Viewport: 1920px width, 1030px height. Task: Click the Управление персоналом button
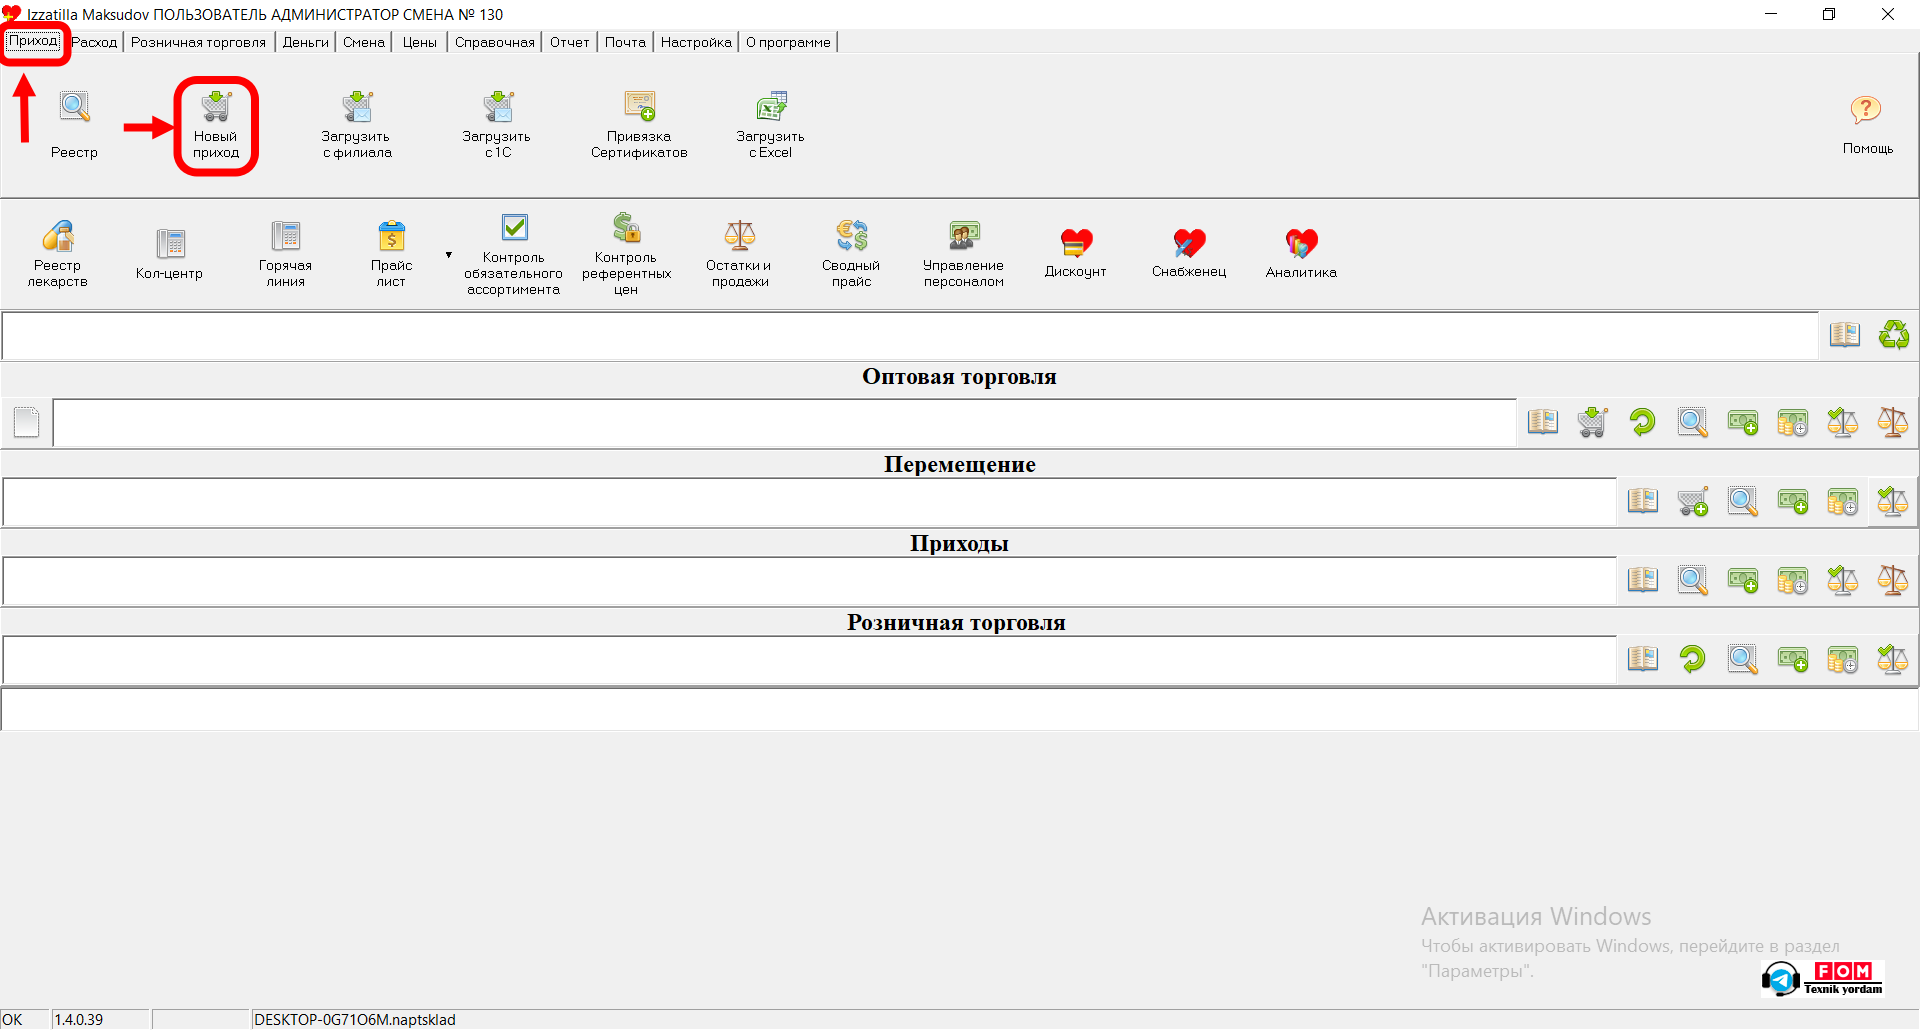(963, 236)
